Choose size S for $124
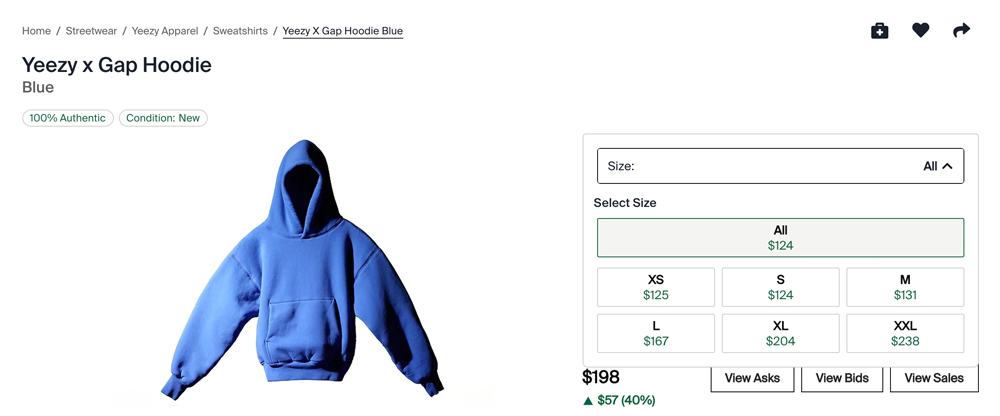Image resolution: width=1000 pixels, height=416 pixels. tap(780, 288)
